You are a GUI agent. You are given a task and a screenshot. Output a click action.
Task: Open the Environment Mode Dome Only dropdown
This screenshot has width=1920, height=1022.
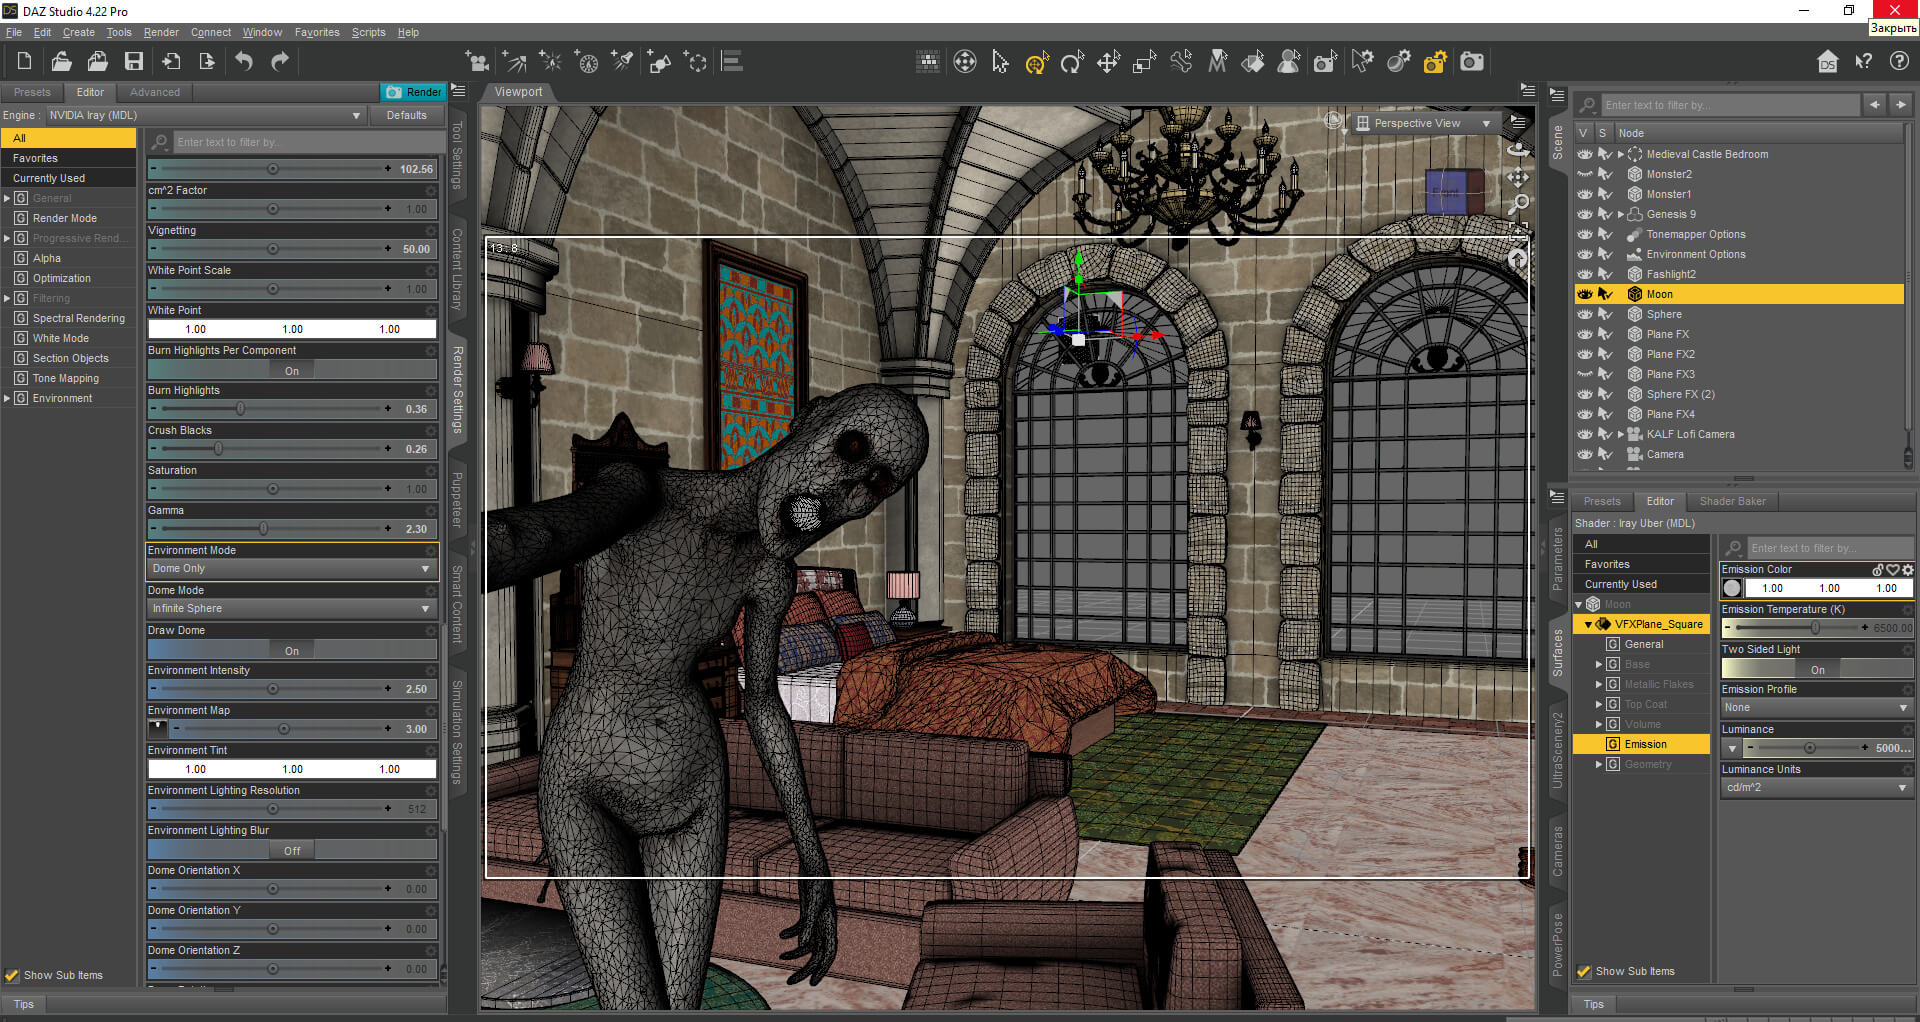click(292, 568)
